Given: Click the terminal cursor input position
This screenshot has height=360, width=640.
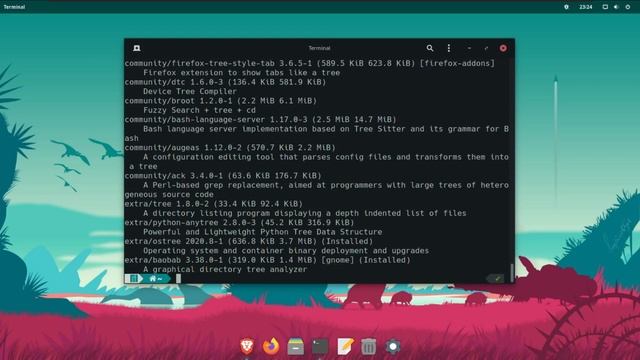Looking at the screenshot, I should [x=178, y=278].
